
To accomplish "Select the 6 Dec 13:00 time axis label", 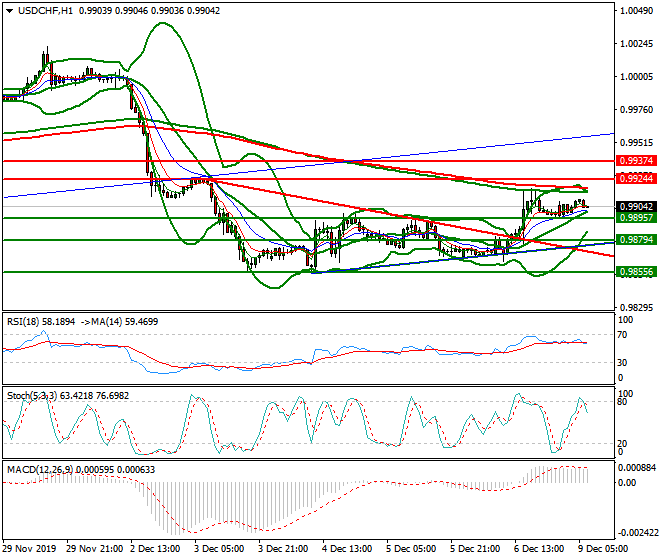I will (x=539, y=549).
